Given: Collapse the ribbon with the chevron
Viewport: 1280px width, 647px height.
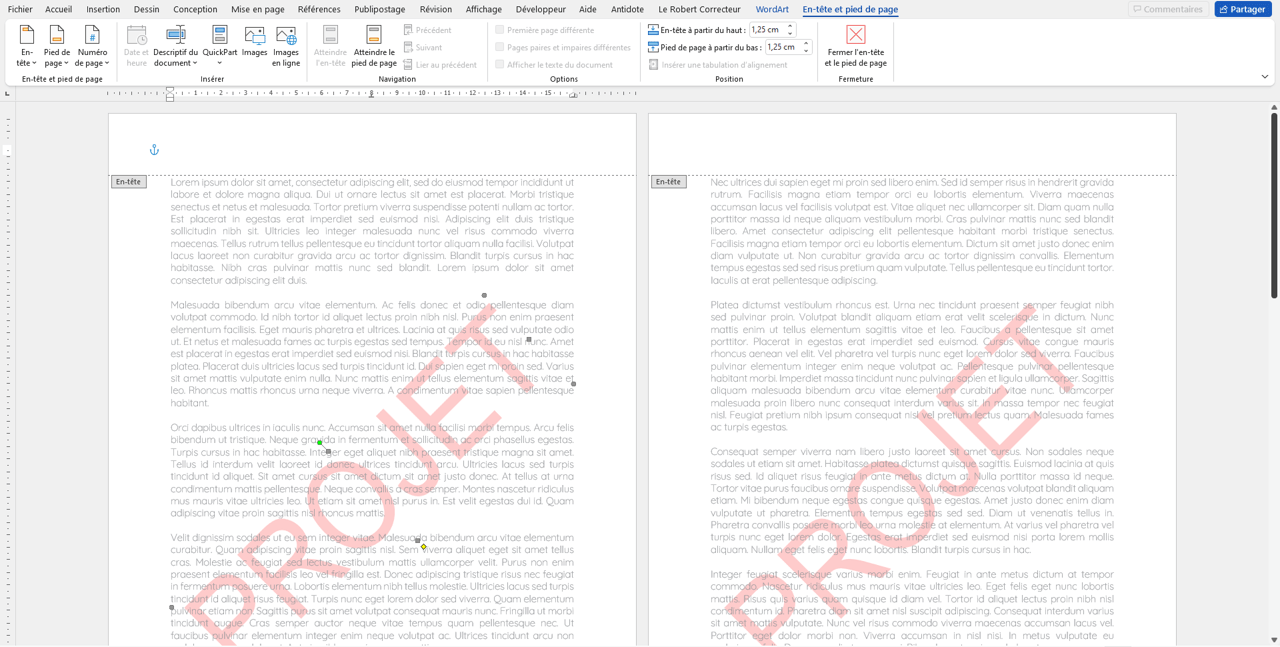Looking at the screenshot, I should [x=1265, y=77].
